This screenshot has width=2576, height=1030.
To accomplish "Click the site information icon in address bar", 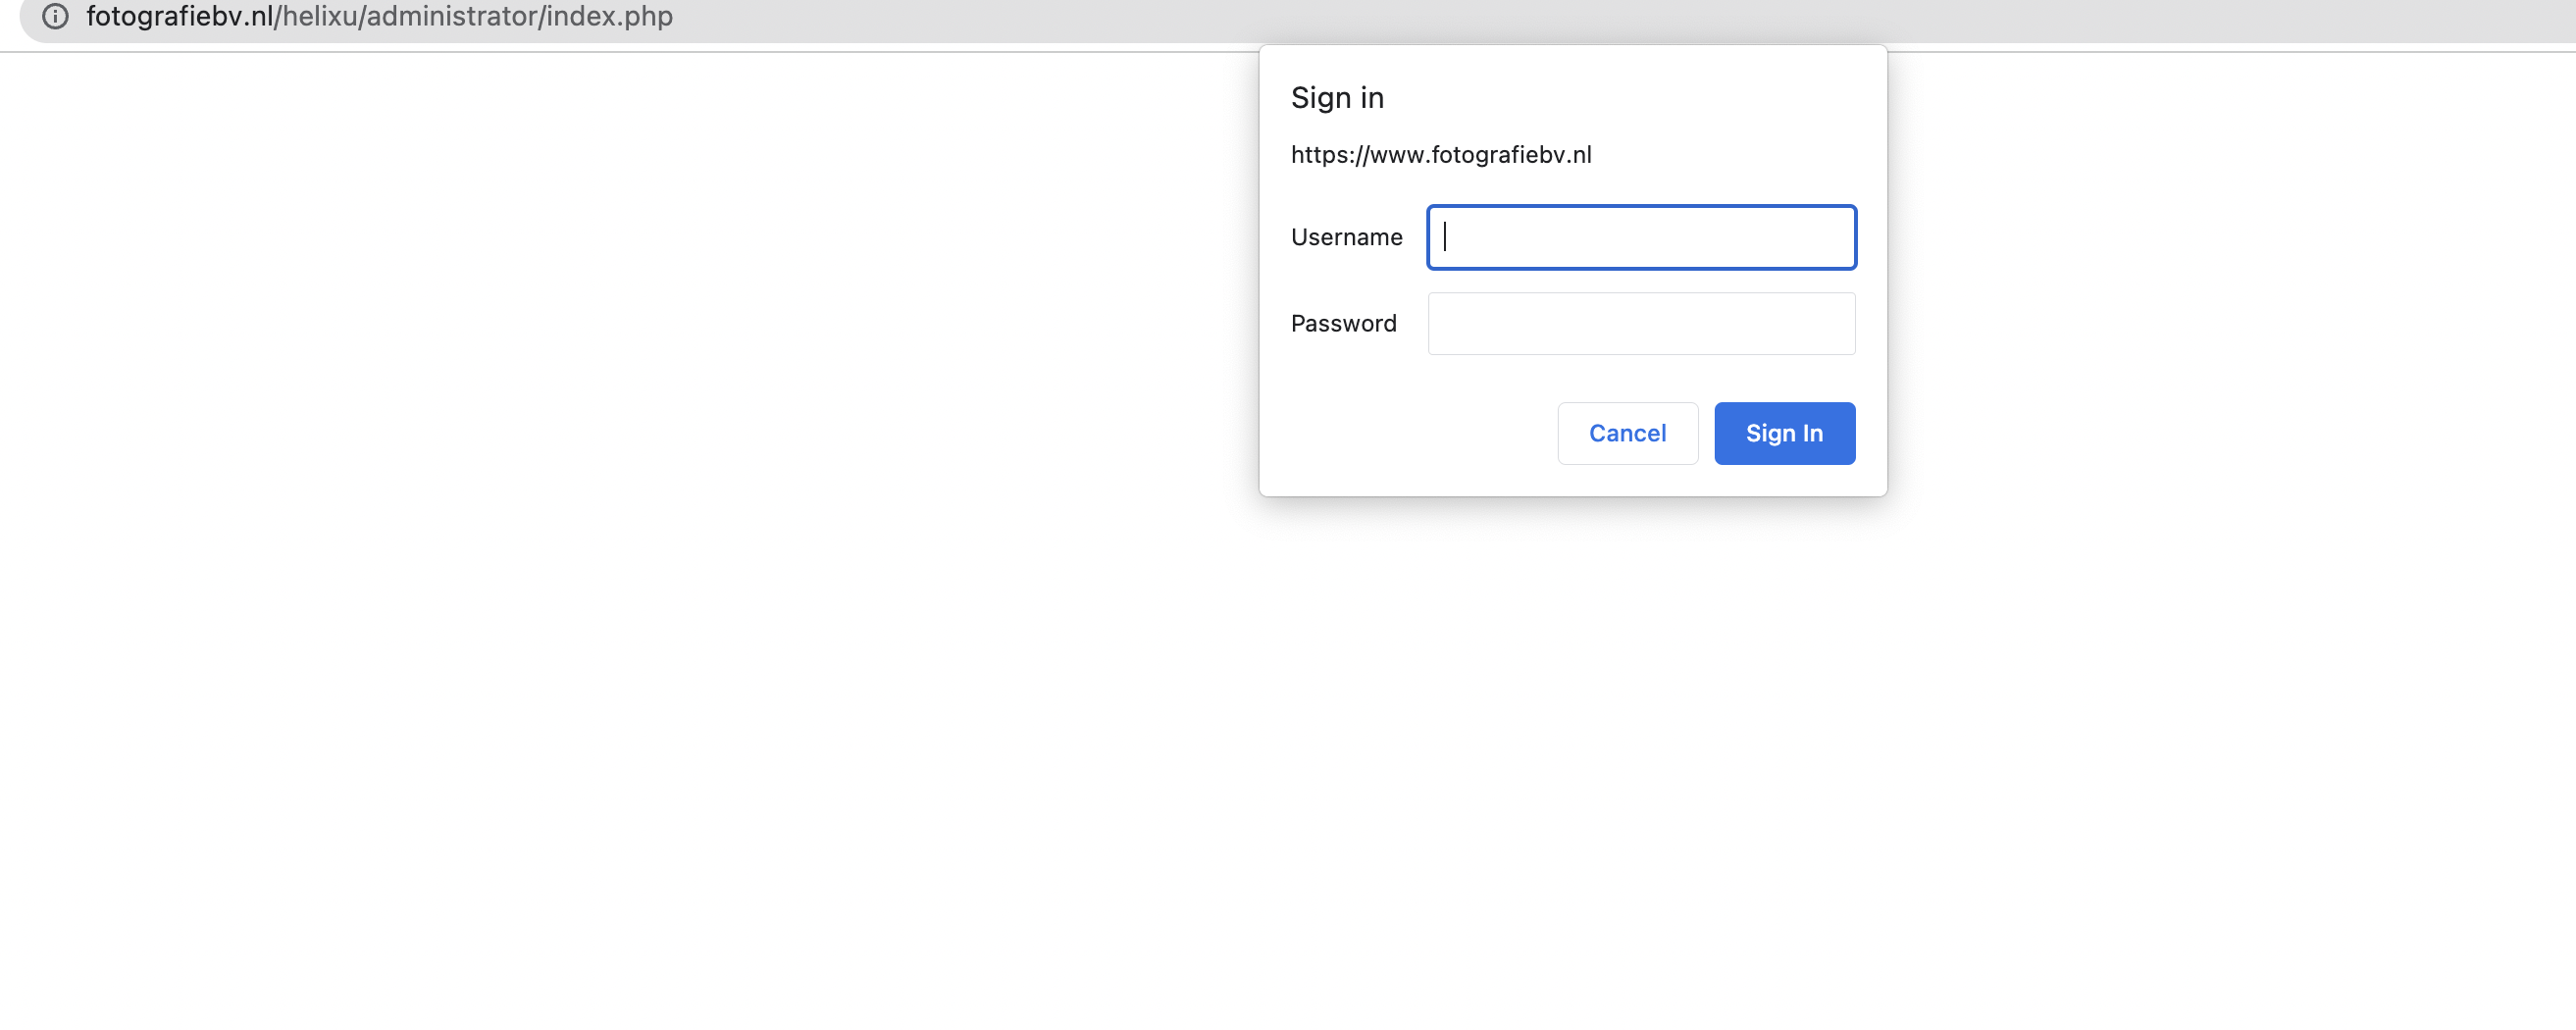I will [x=55, y=17].
